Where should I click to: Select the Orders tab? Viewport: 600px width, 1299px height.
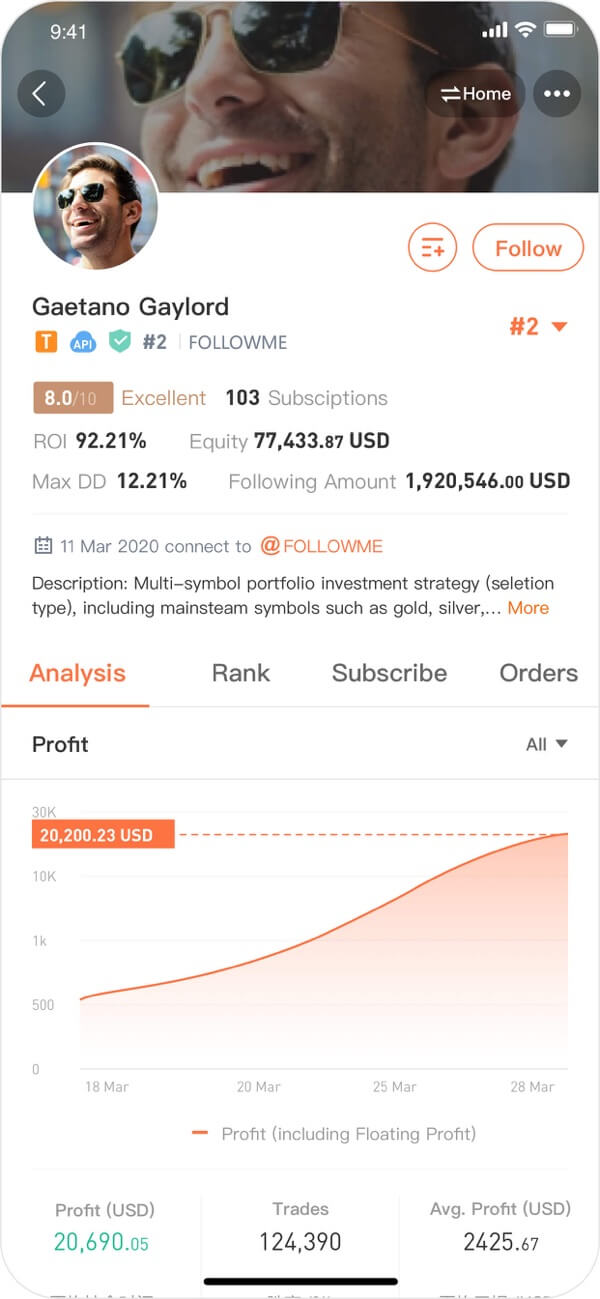click(538, 673)
